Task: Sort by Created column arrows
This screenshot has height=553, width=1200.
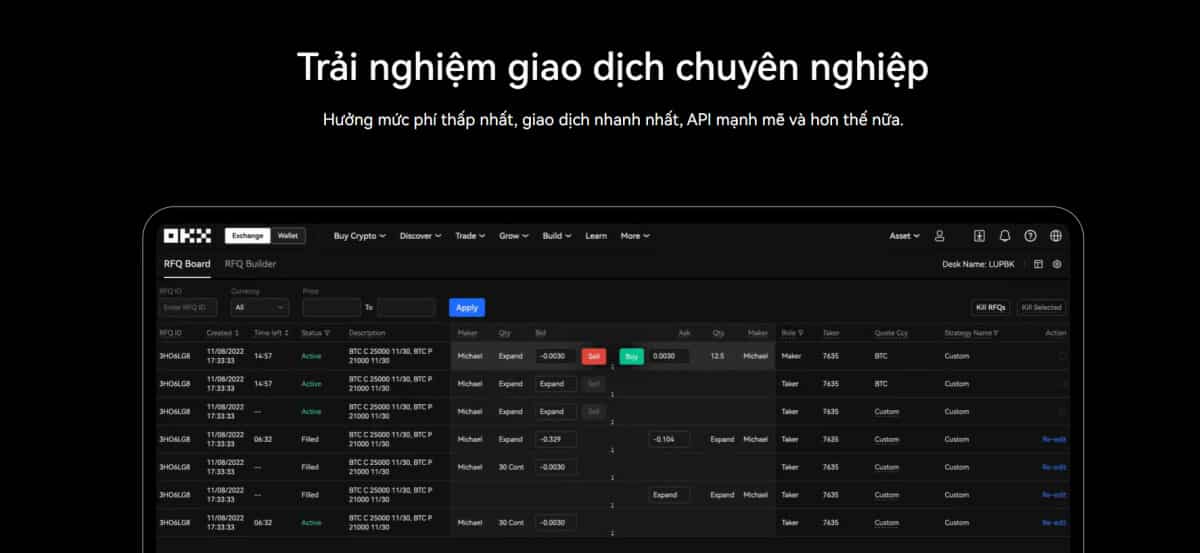Action: tap(237, 333)
